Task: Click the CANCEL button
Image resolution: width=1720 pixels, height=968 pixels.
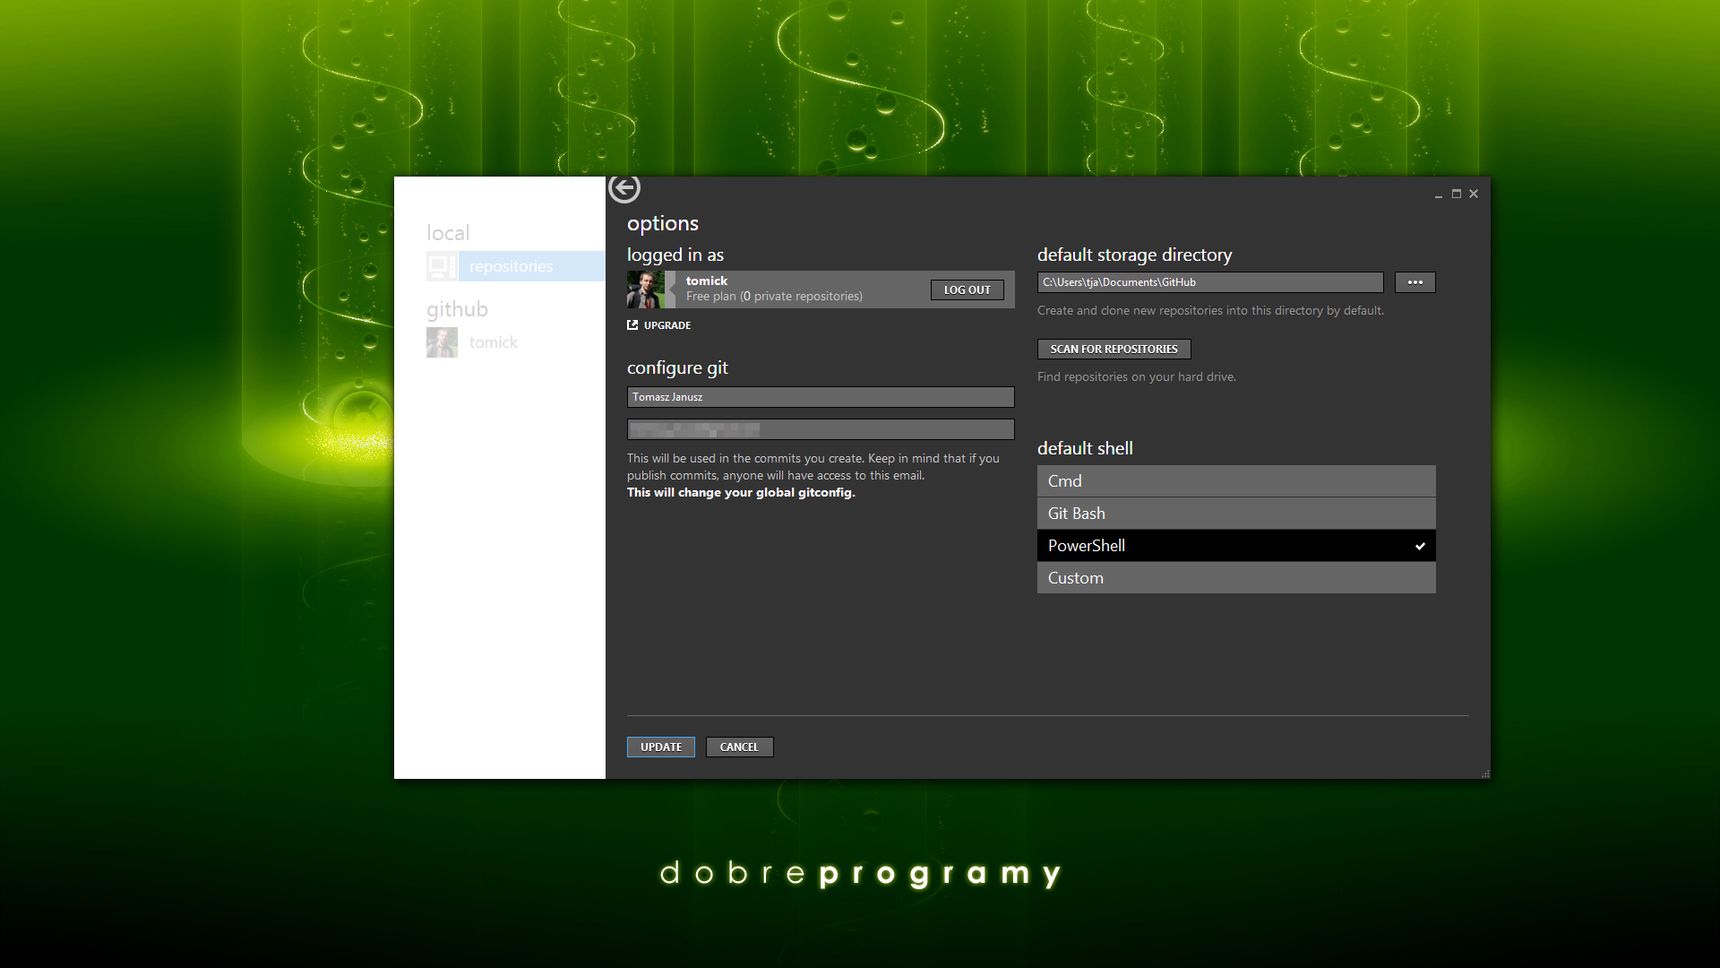Action: click(x=739, y=747)
